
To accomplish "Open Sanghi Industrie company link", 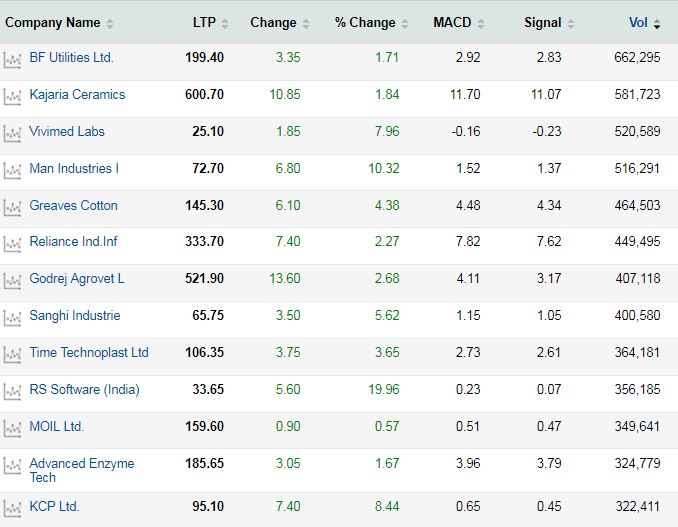I will coord(75,316).
